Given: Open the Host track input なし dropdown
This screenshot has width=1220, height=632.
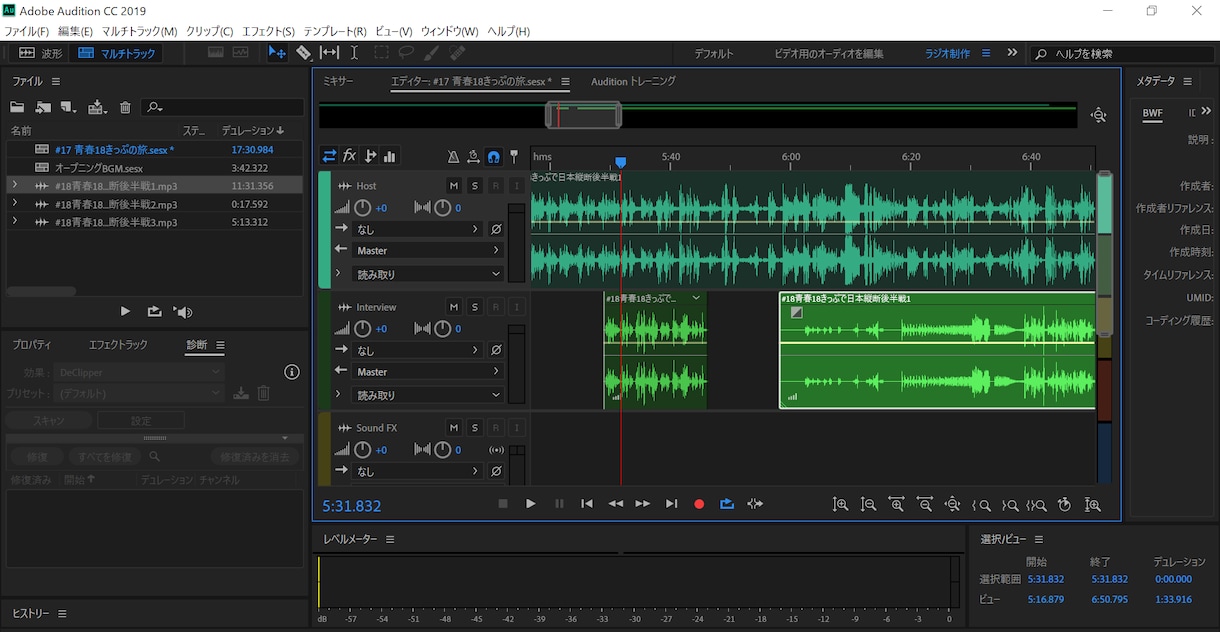Looking at the screenshot, I should (418, 229).
